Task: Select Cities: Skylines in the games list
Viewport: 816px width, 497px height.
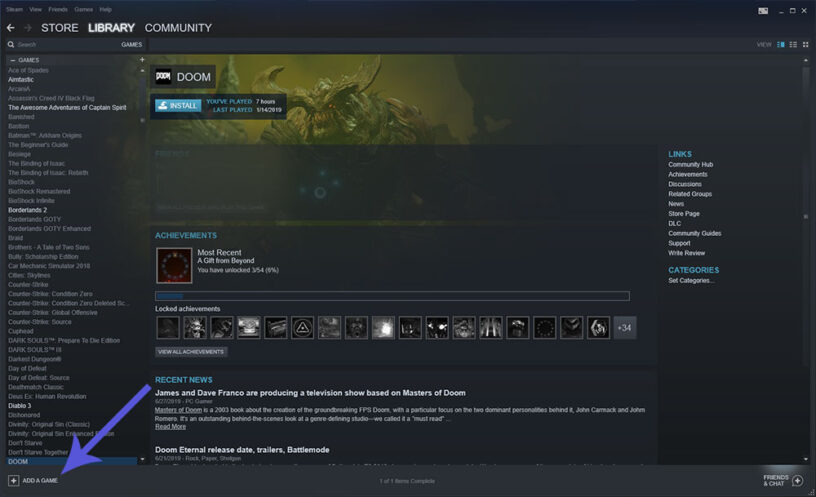Action: click(29, 275)
